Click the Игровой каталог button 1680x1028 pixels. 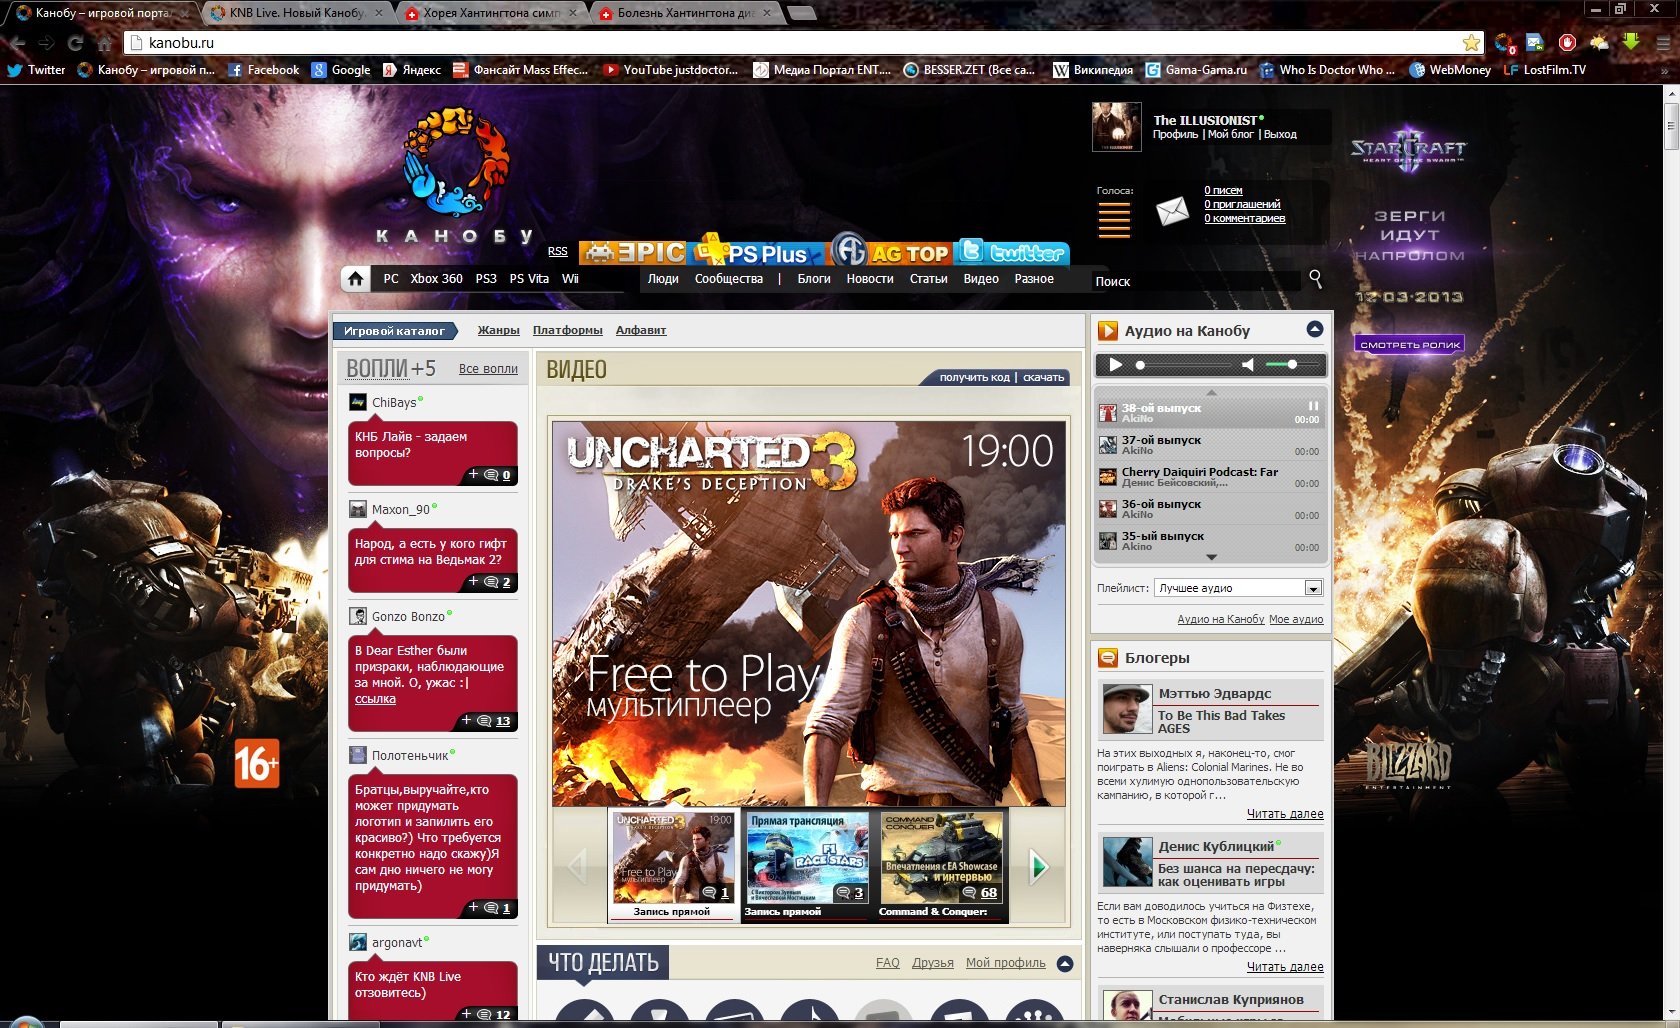(x=395, y=331)
